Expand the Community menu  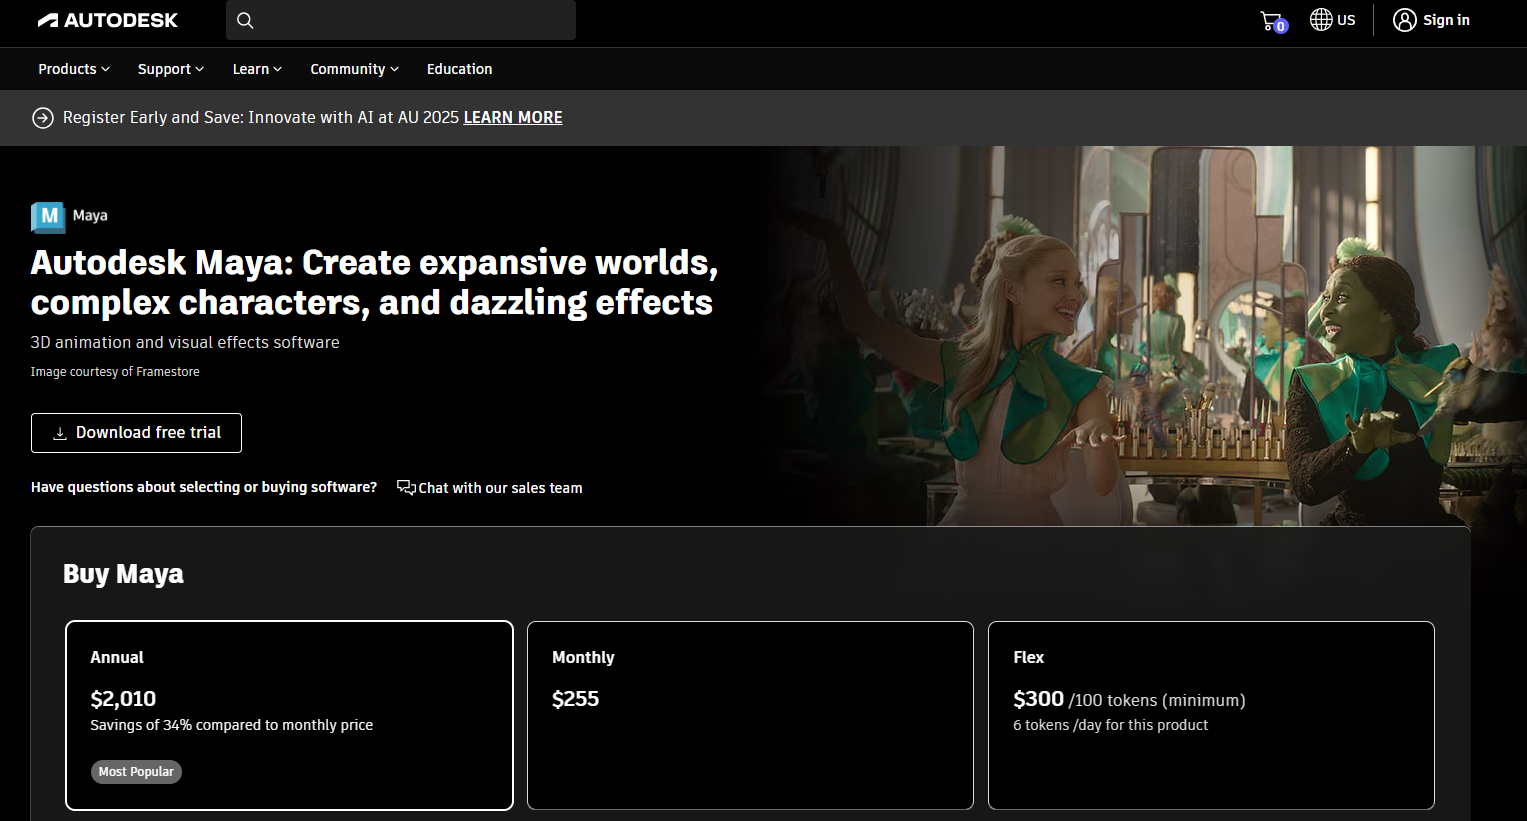(355, 69)
